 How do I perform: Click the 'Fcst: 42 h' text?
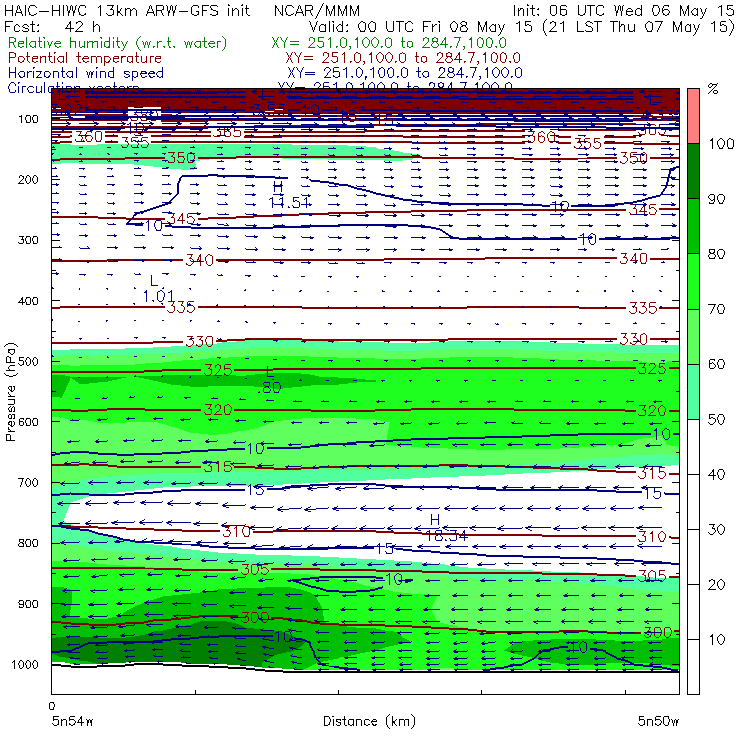52,27
